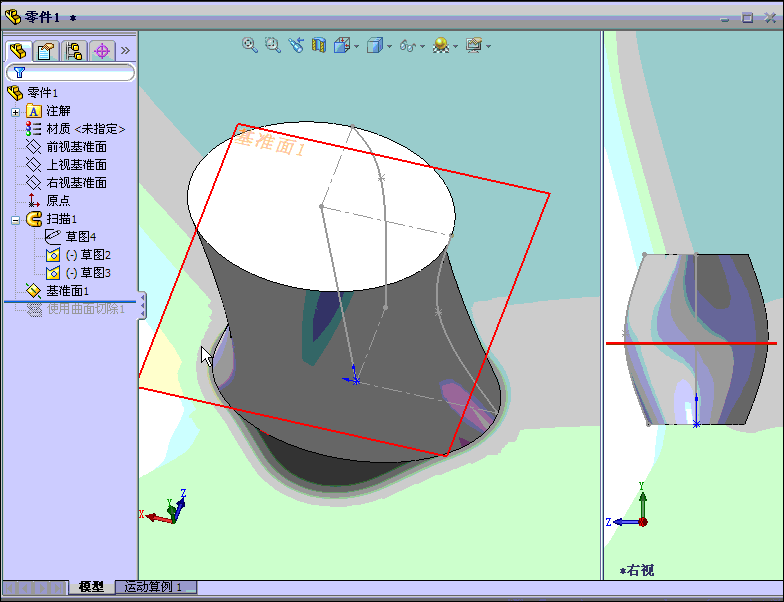Open the View Settings dropdown arrow
784x602 pixels.
[488, 46]
